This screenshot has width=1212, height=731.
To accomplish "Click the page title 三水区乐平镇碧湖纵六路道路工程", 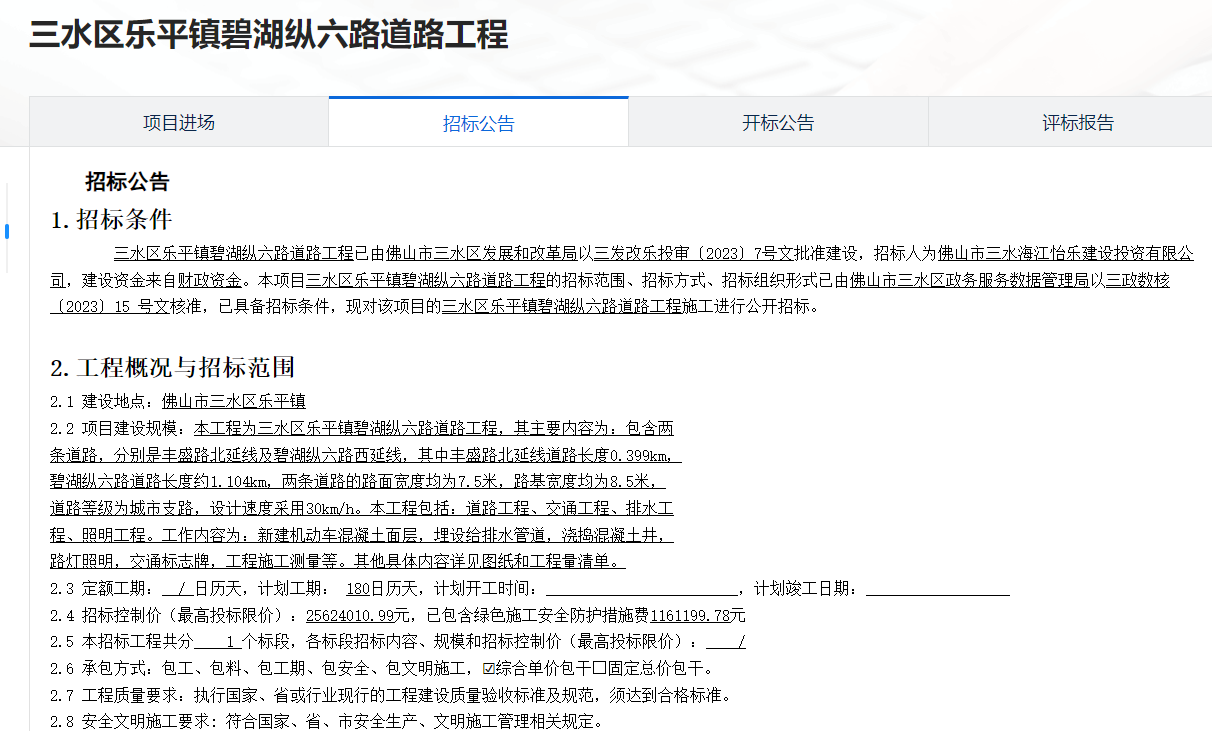I will click(x=268, y=35).
